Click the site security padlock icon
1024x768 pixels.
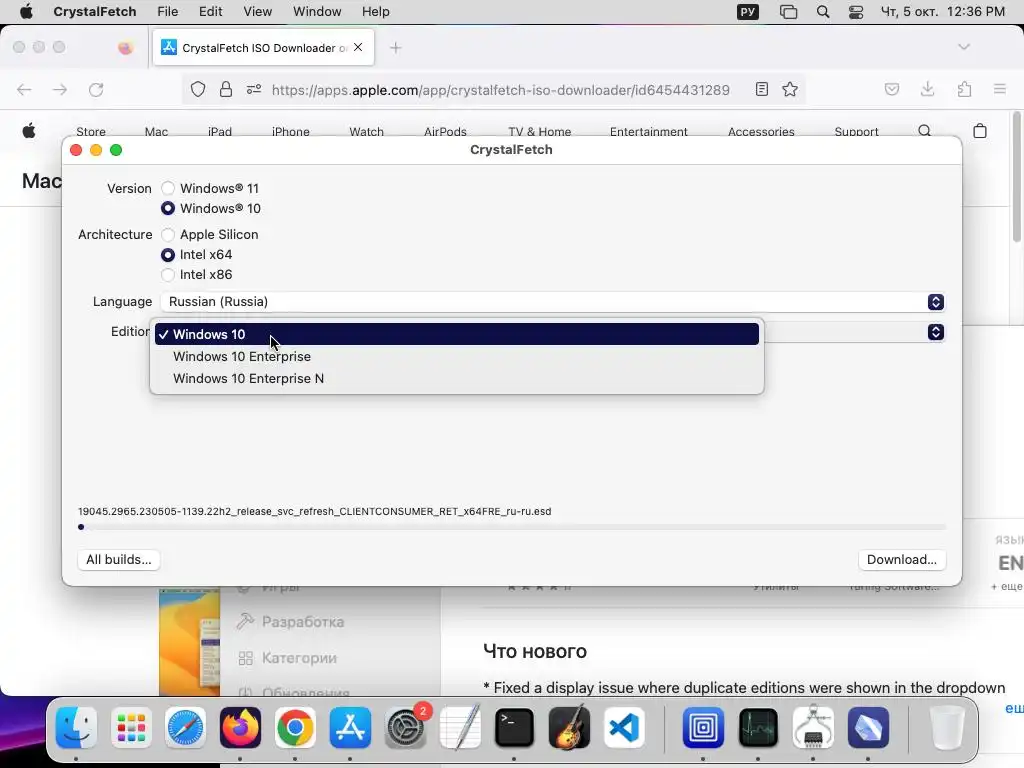226,89
